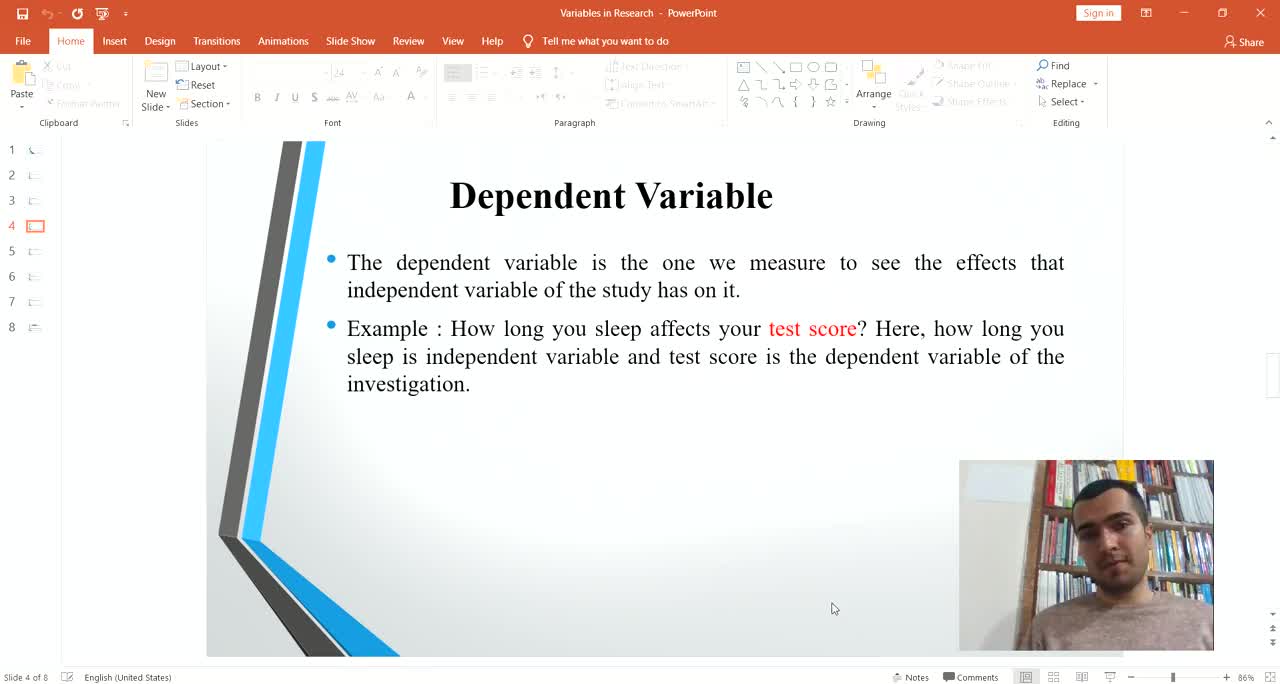This screenshot has width=1280, height=684.
Task: Select the Oval shape in shapes gallery
Action: [813, 67]
